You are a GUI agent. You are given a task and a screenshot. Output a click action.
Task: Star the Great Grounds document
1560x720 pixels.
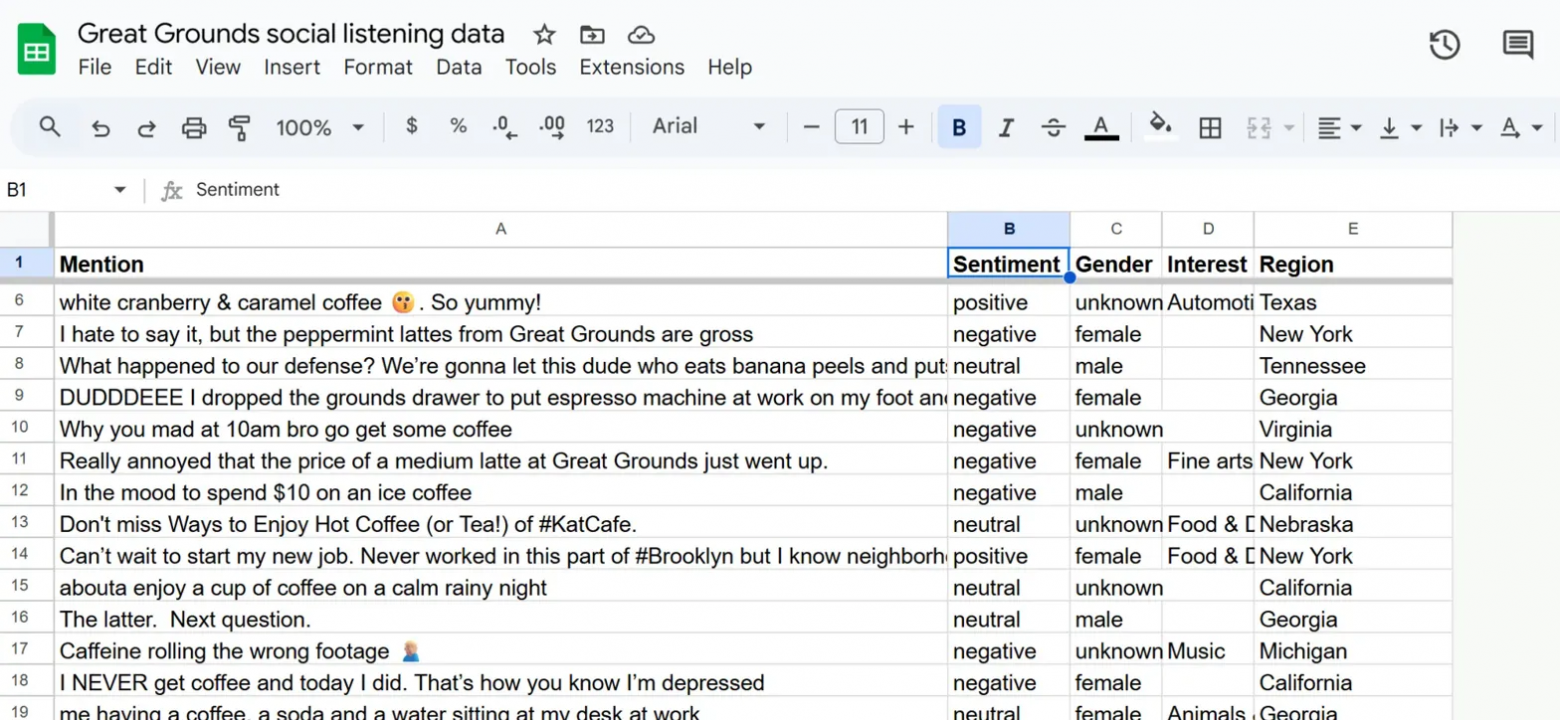pyautogui.click(x=544, y=35)
